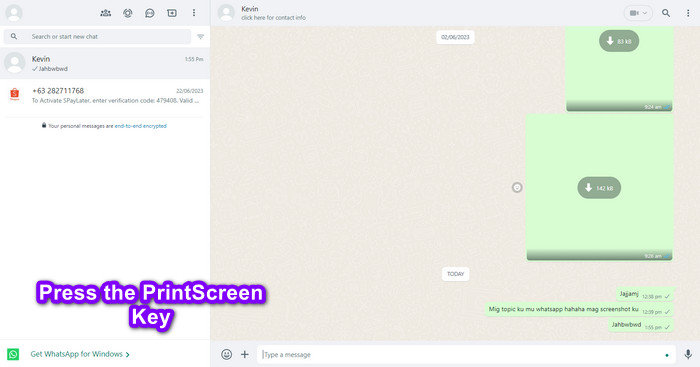The height and width of the screenshot is (367, 700).
Task: Open the sidebar menu with three dots
Action: tap(194, 13)
